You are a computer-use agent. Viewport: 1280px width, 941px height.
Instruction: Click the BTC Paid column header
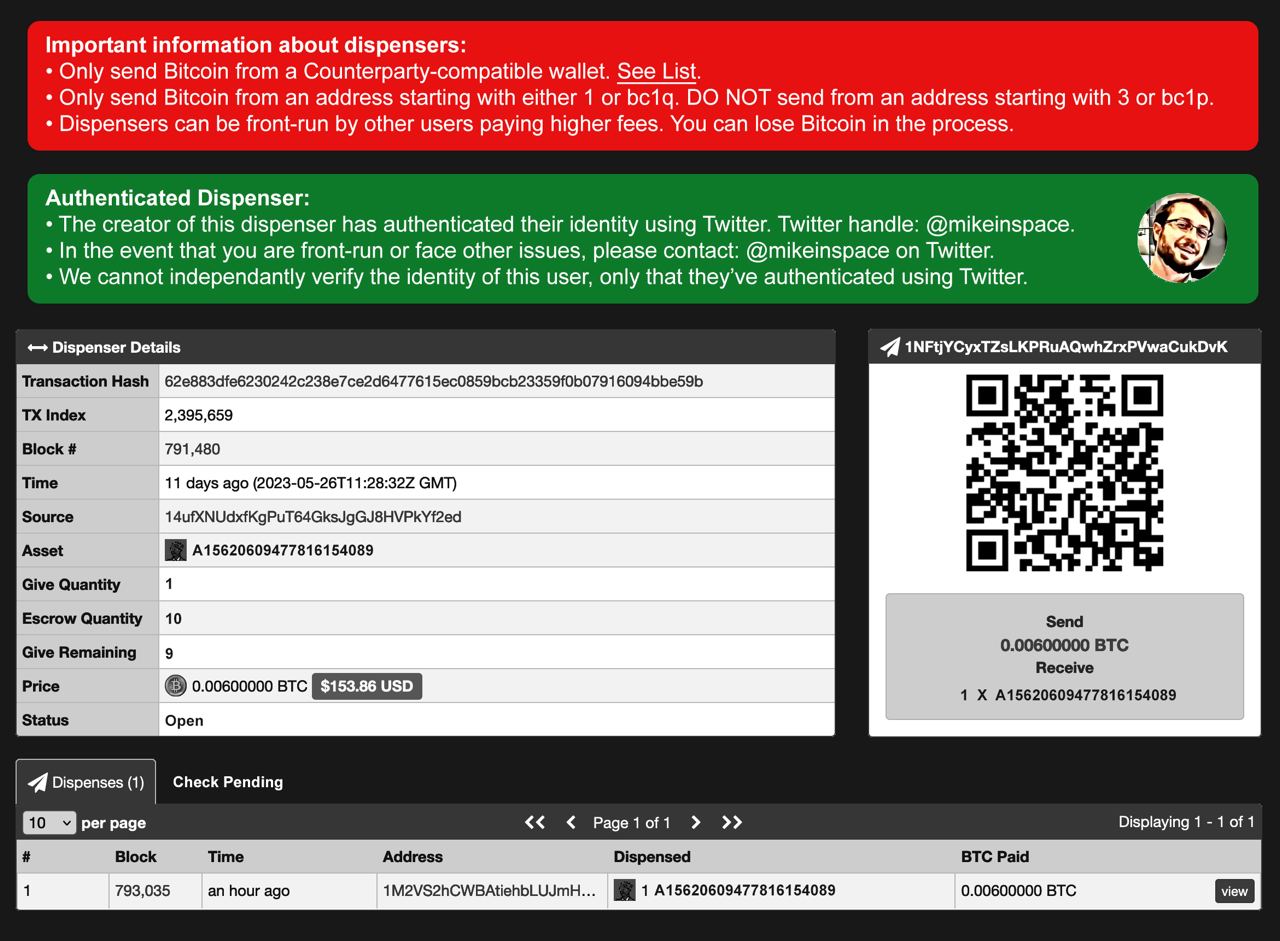click(994, 857)
